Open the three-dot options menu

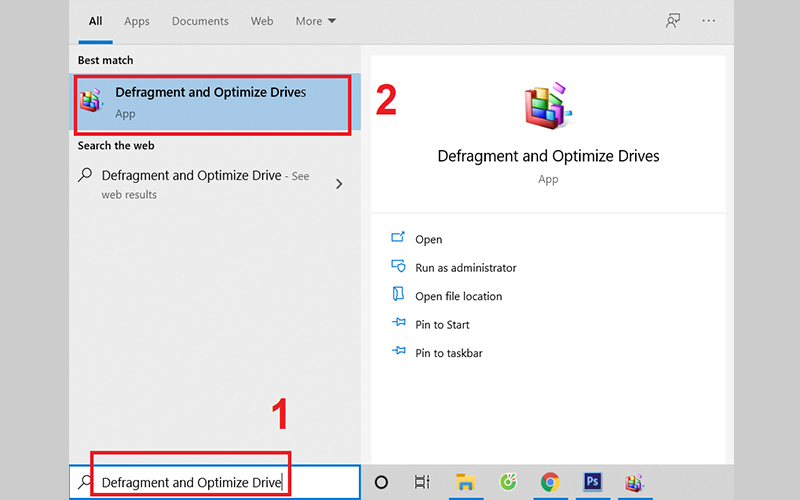tap(709, 21)
